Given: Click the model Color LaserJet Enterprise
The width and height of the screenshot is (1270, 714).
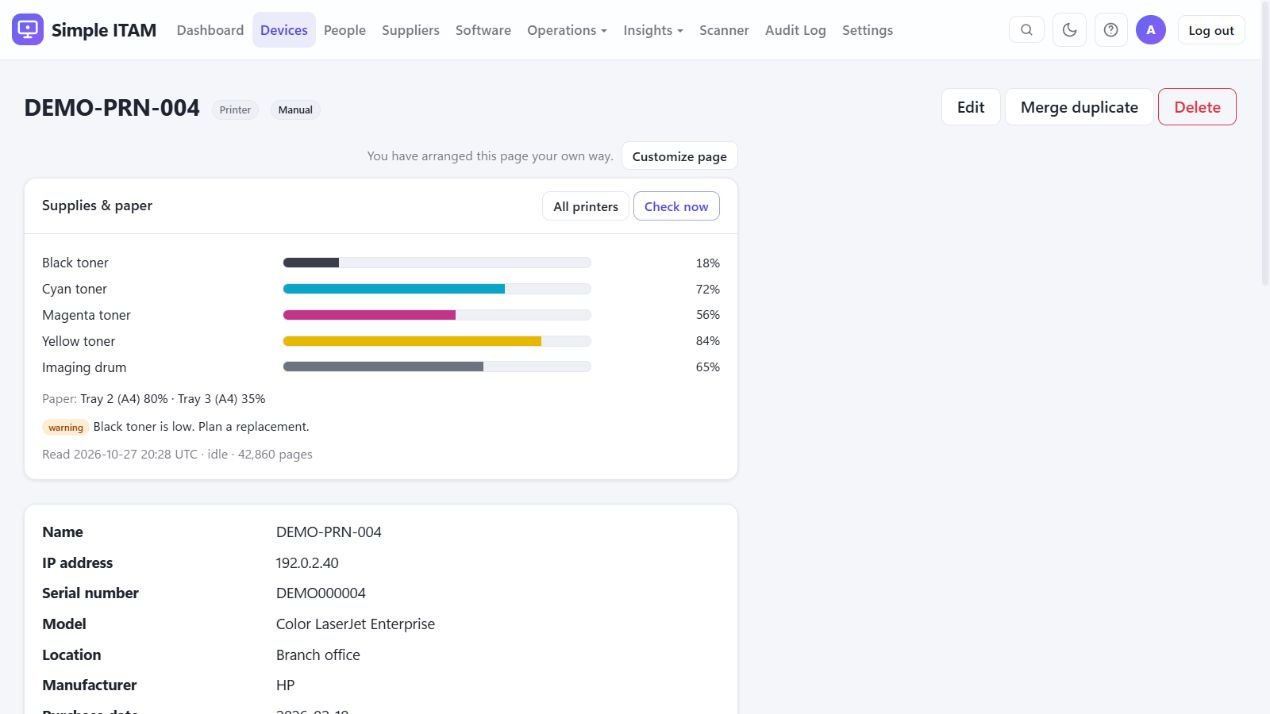Looking at the screenshot, I should 355,624.
